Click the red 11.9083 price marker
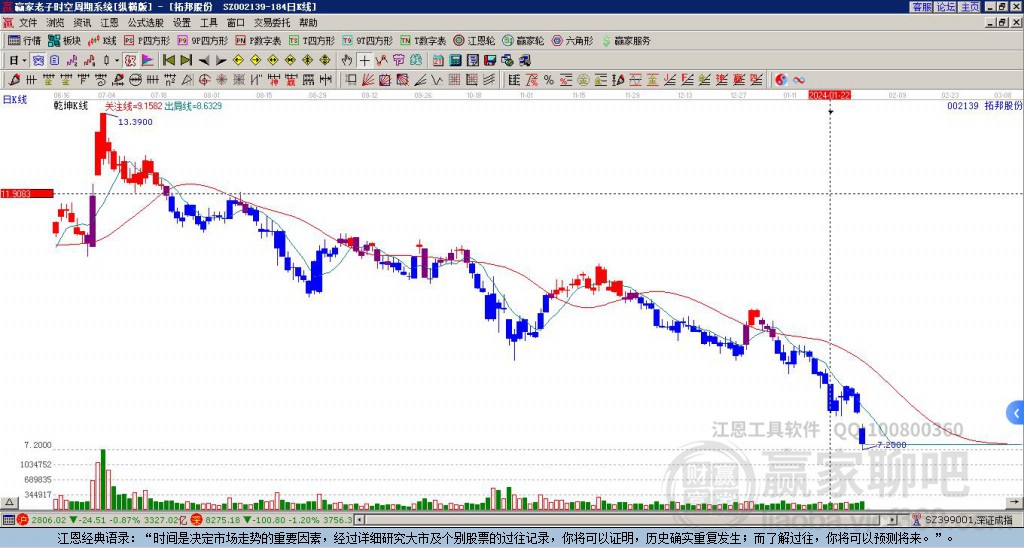 27,193
